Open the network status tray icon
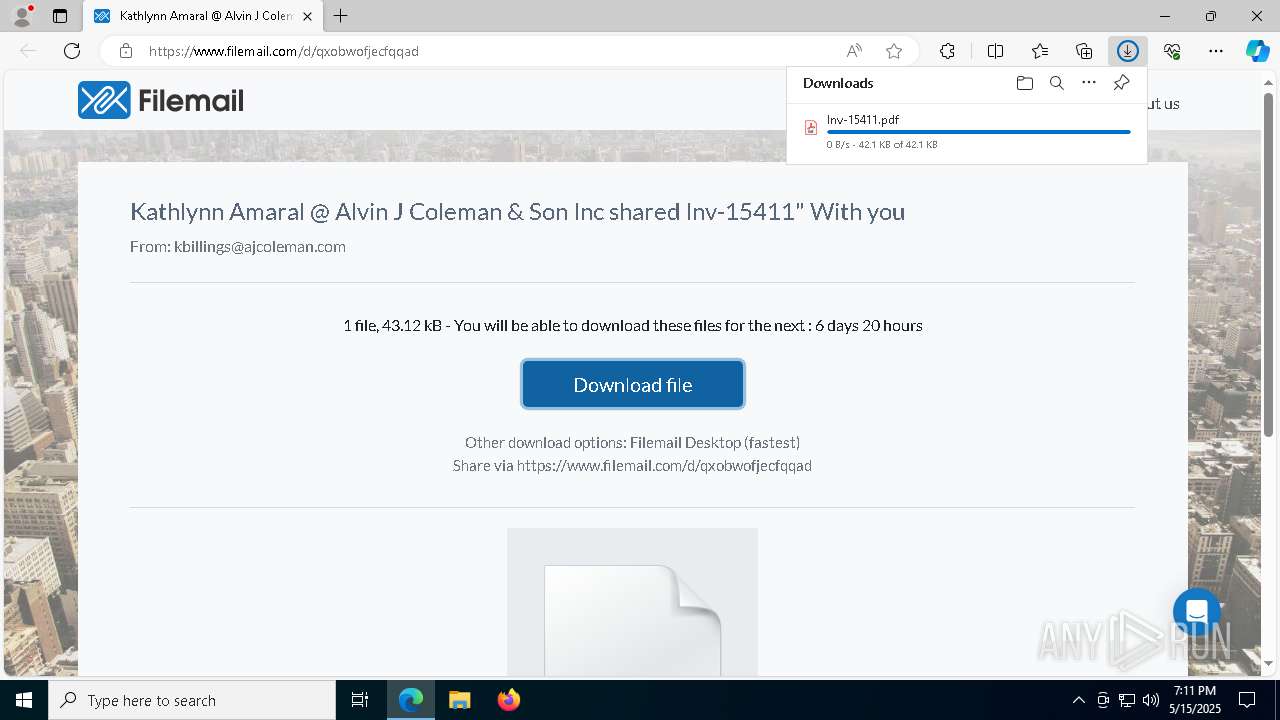The height and width of the screenshot is (720, 1280). pos(1127,700)
